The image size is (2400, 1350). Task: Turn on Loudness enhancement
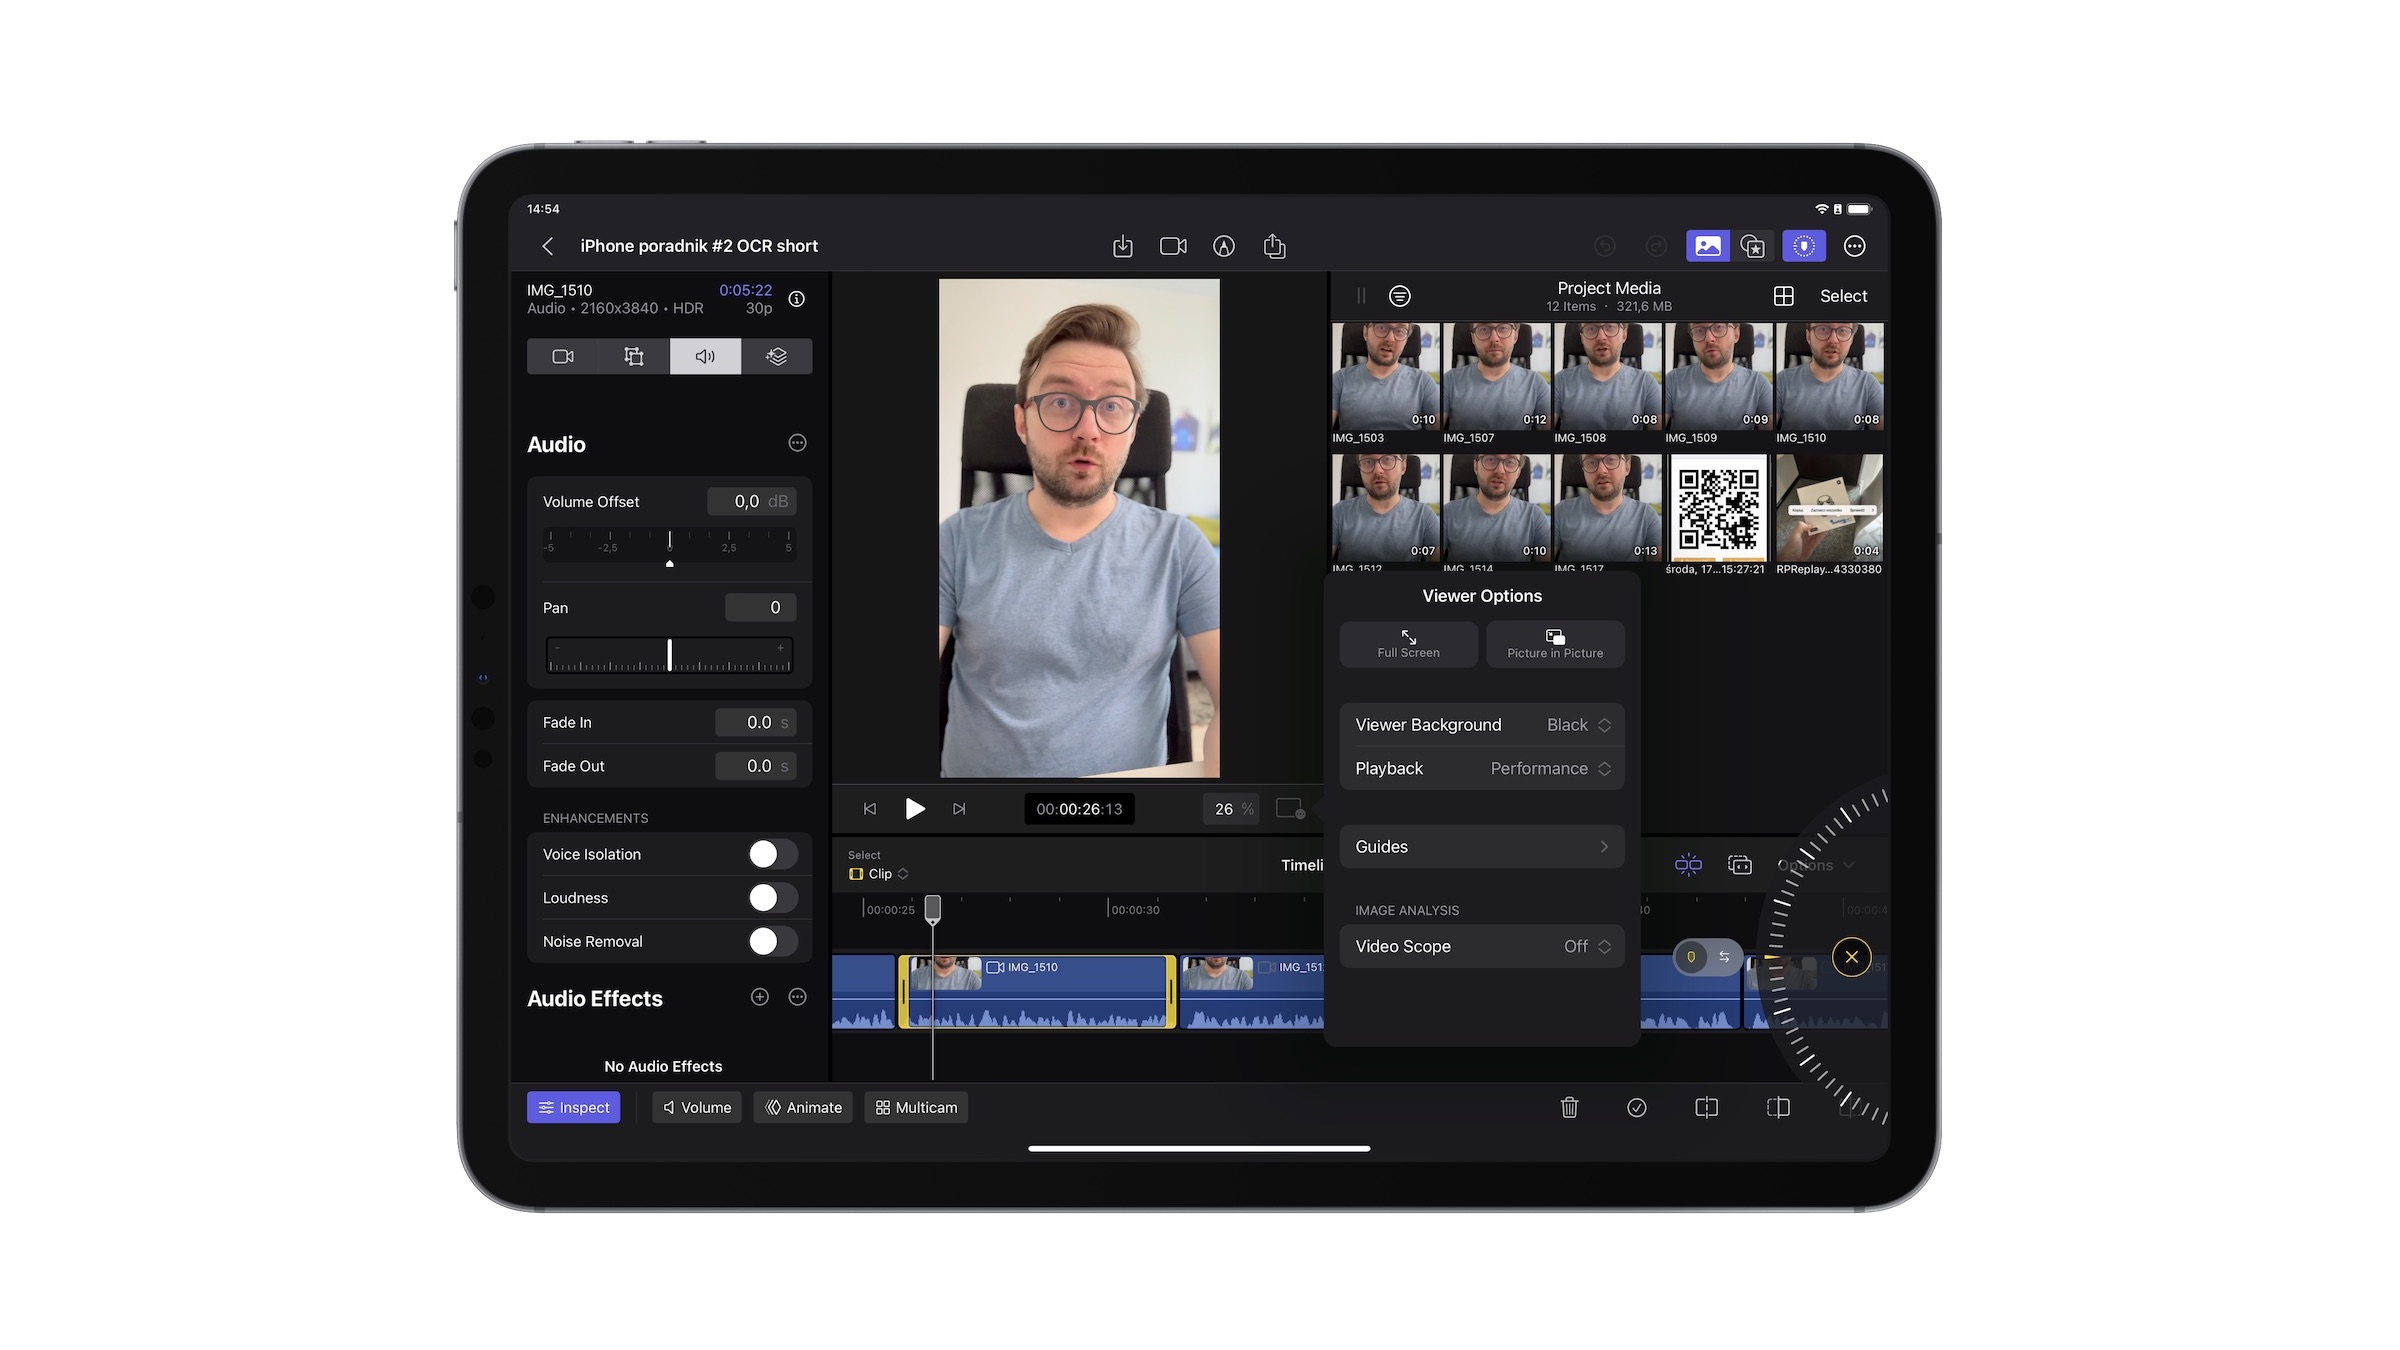(773, 898)
